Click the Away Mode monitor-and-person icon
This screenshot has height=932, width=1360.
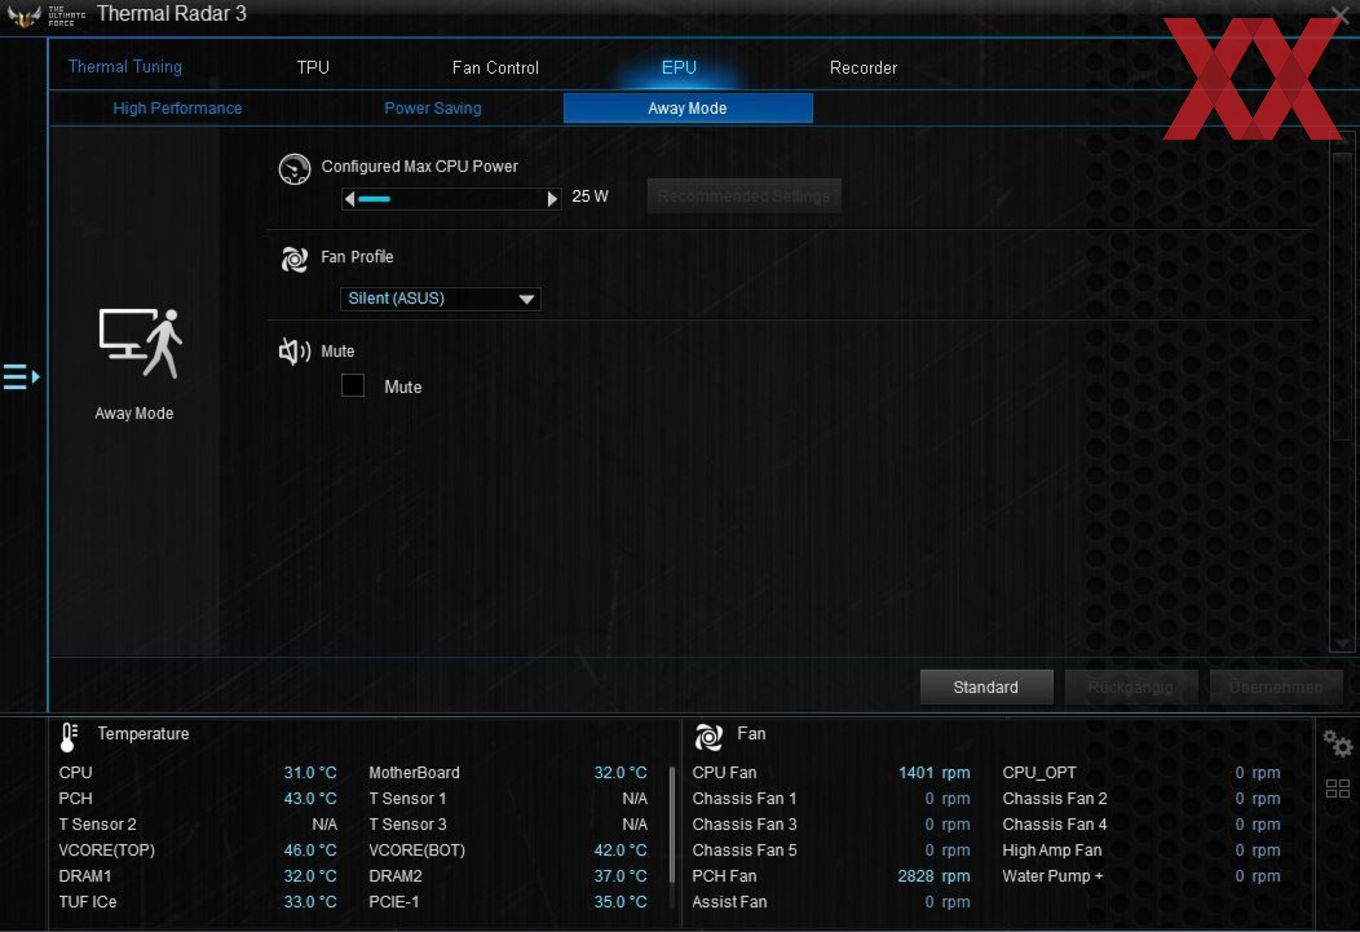click(141, 343)
